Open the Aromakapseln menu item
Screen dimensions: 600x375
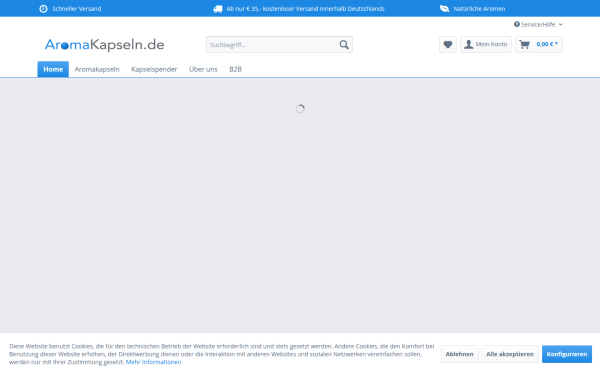point(97,69)
